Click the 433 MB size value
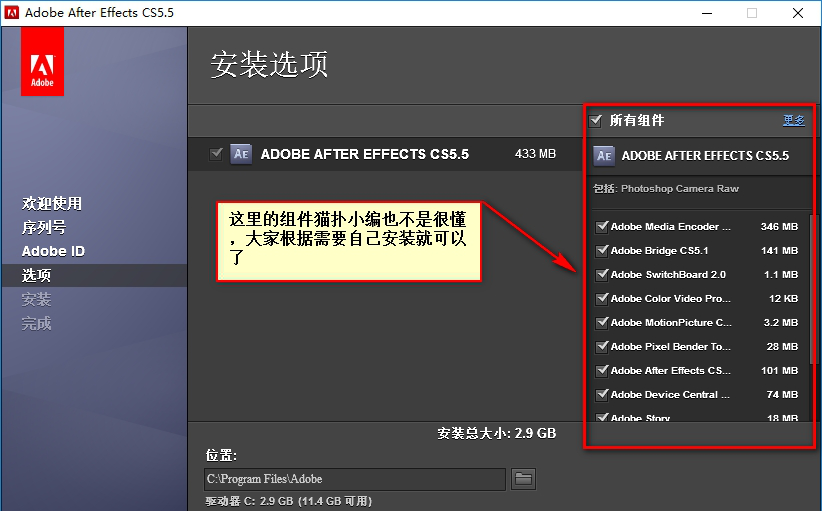This screenshot has height=531, width=822. pos(535,154)
